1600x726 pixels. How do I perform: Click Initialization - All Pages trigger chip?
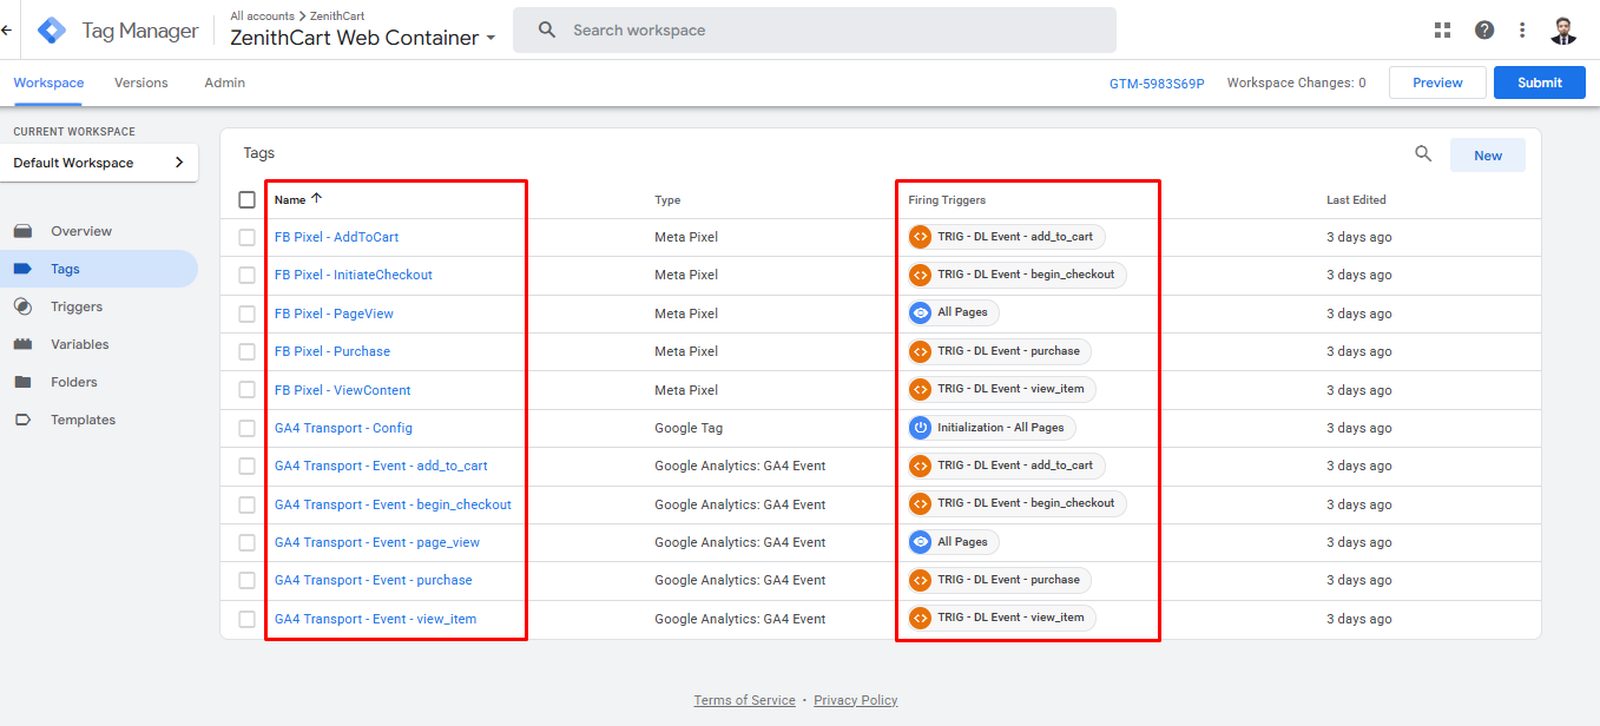coord(991,428)
